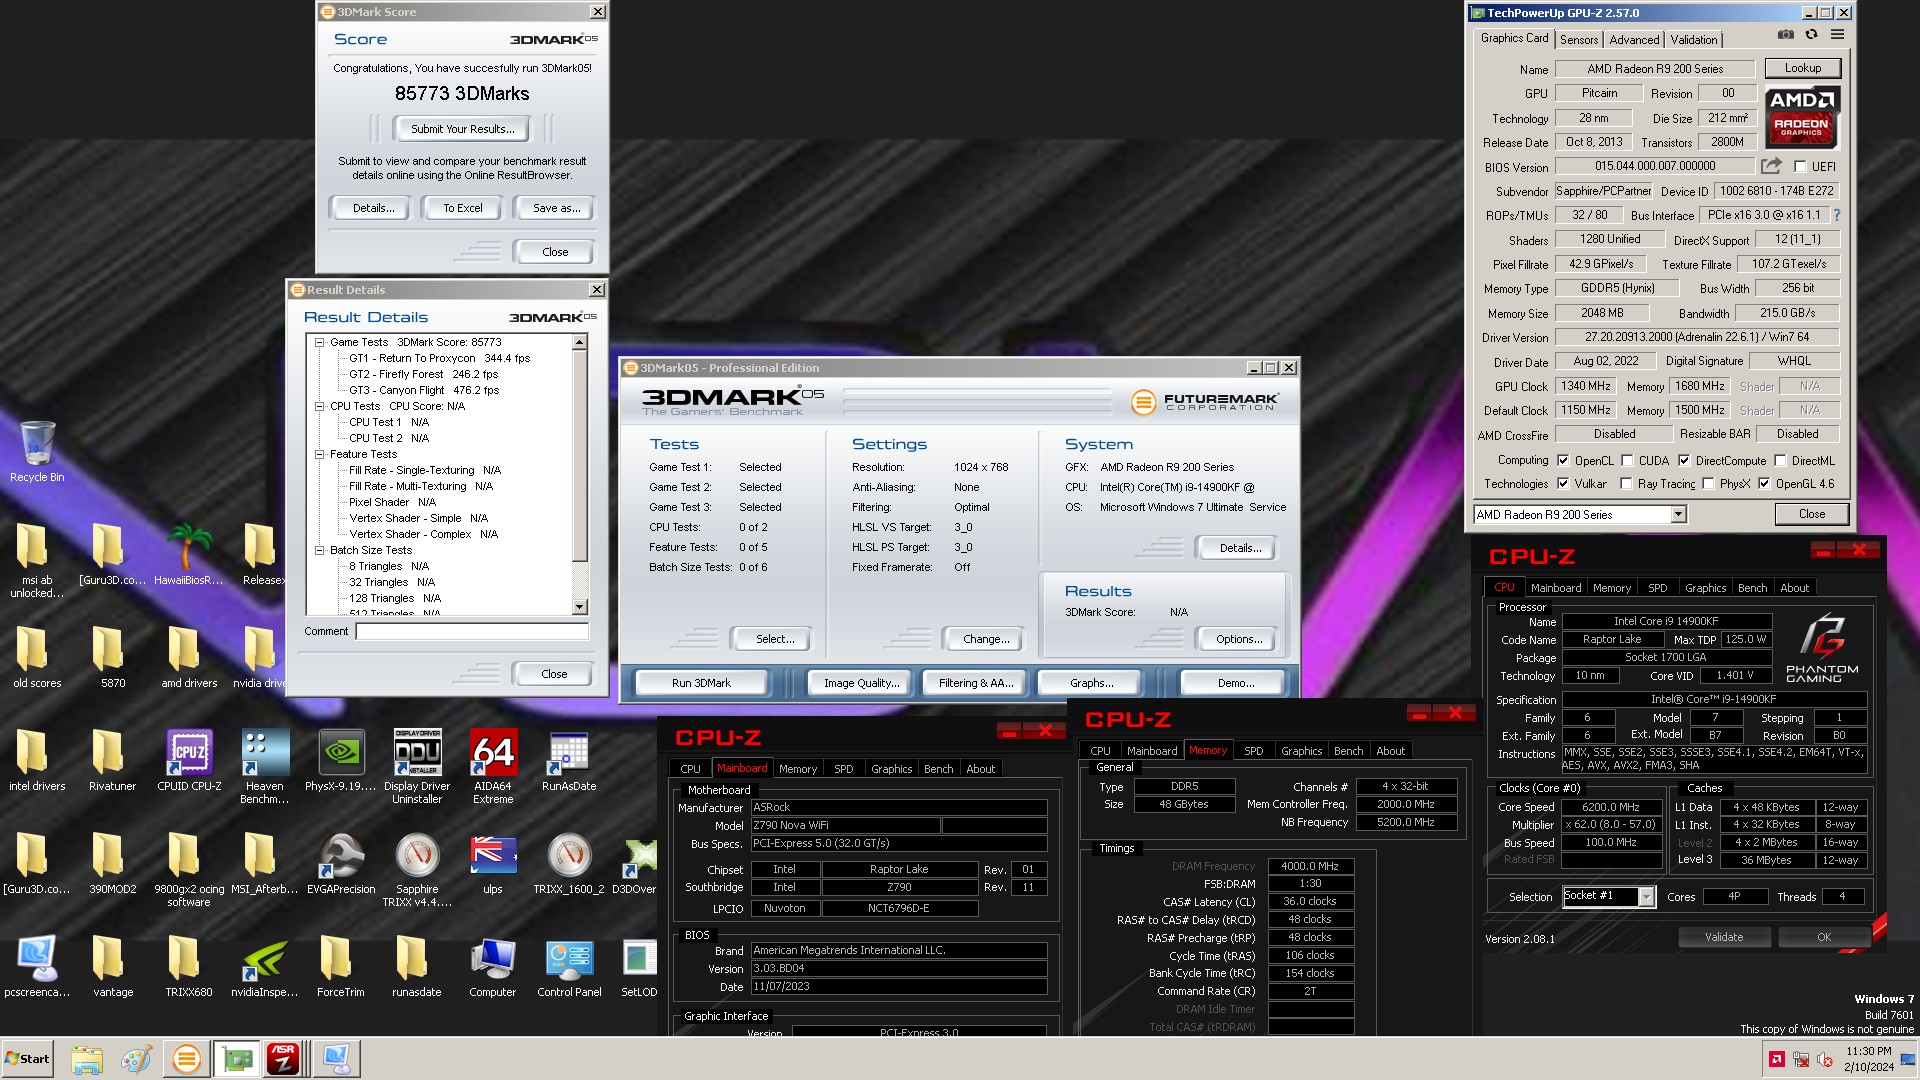Open Sapphire TRIXX v4.4 desktop icon

tap(417, 870)
